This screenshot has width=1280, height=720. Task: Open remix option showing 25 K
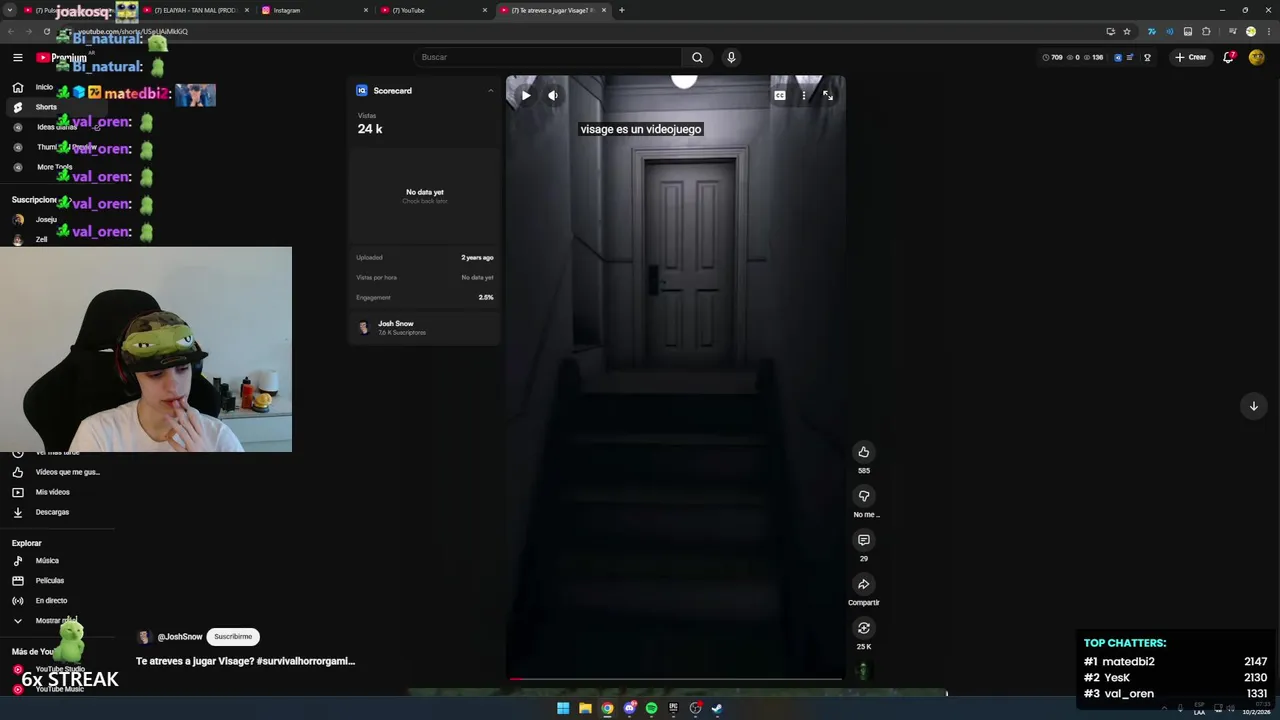[864, 628]
